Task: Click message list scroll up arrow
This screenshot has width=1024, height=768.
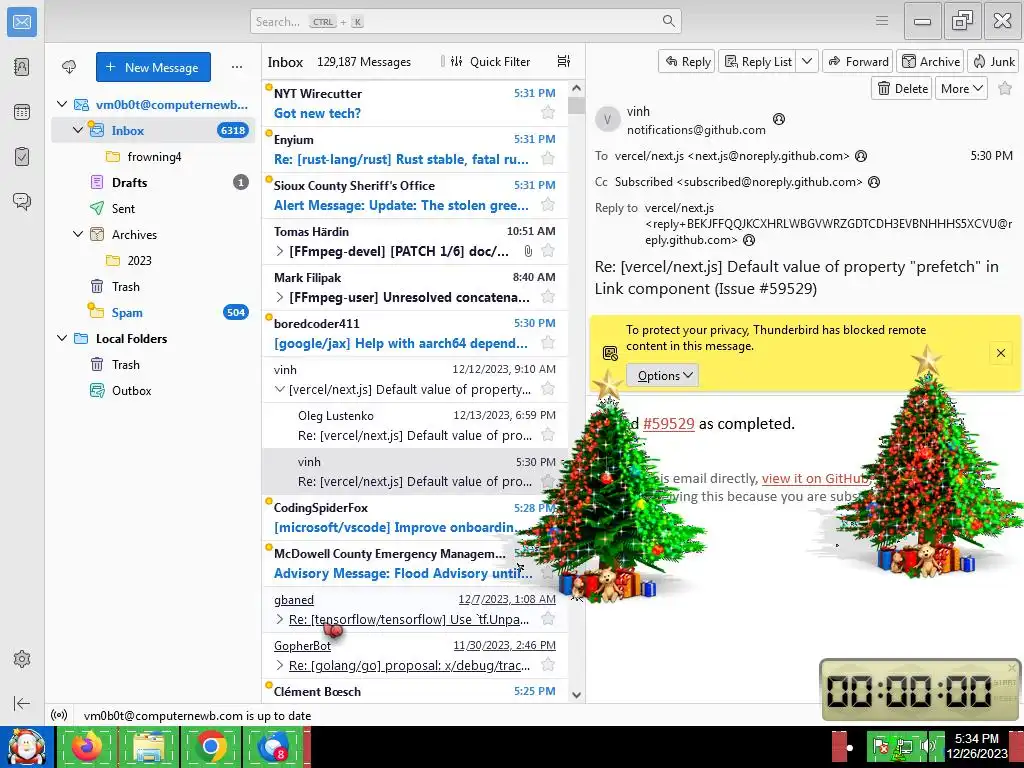Action: (577, 88)
